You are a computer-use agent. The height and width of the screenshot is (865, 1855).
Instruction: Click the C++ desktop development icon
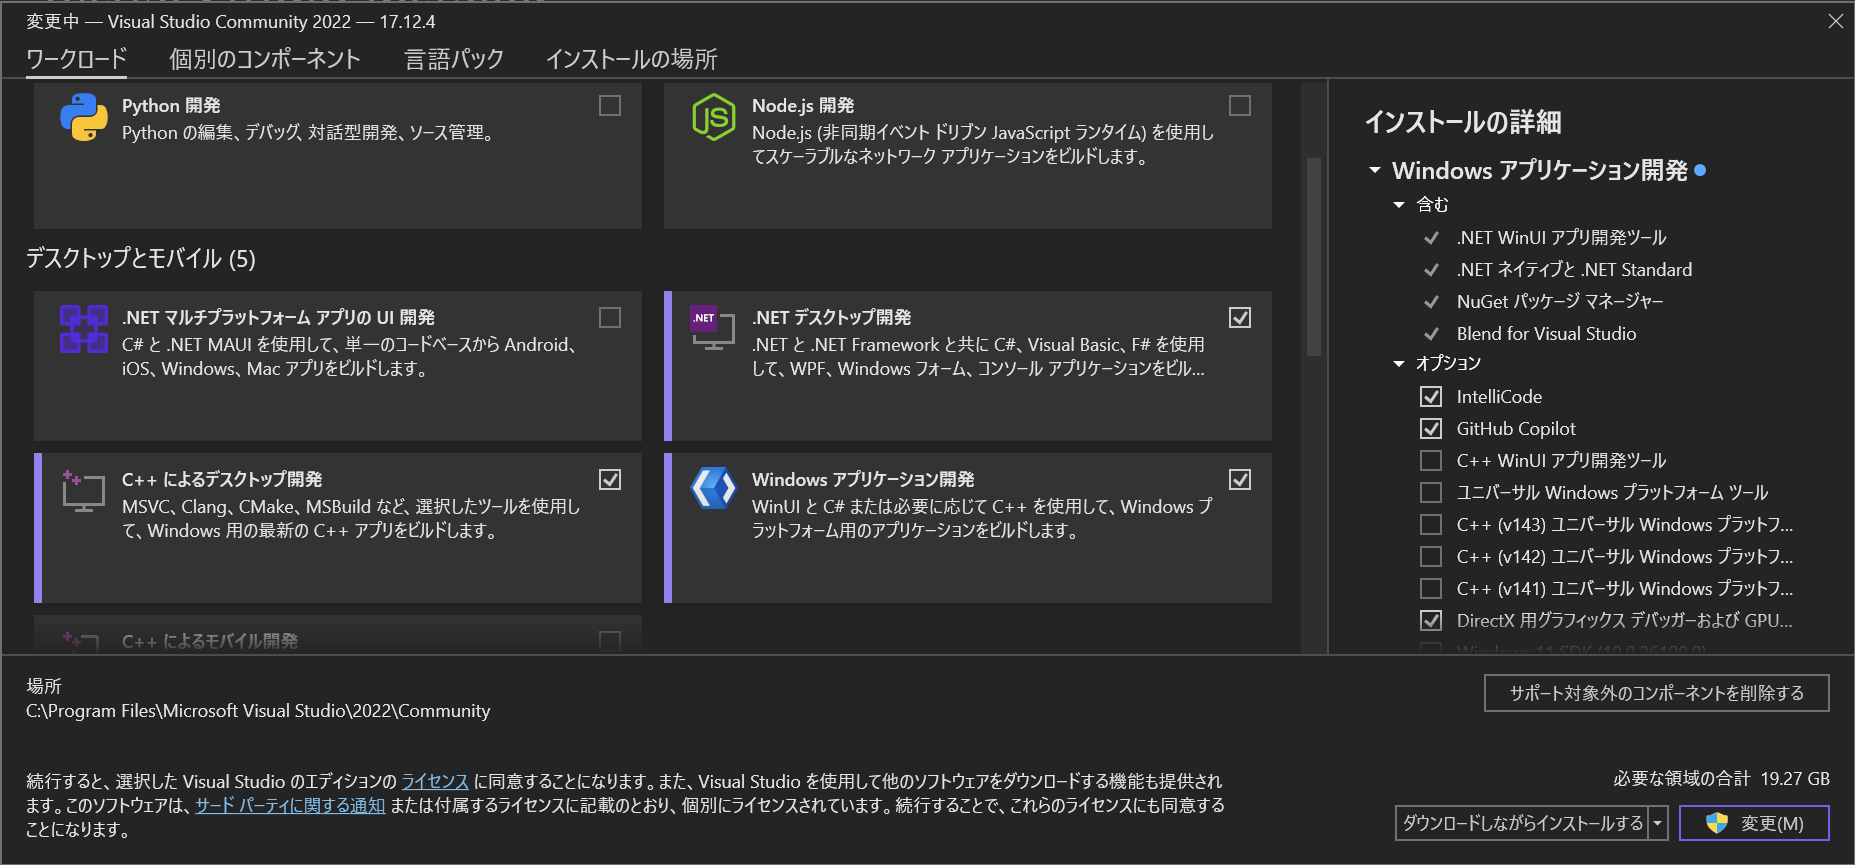pos(84,491)
